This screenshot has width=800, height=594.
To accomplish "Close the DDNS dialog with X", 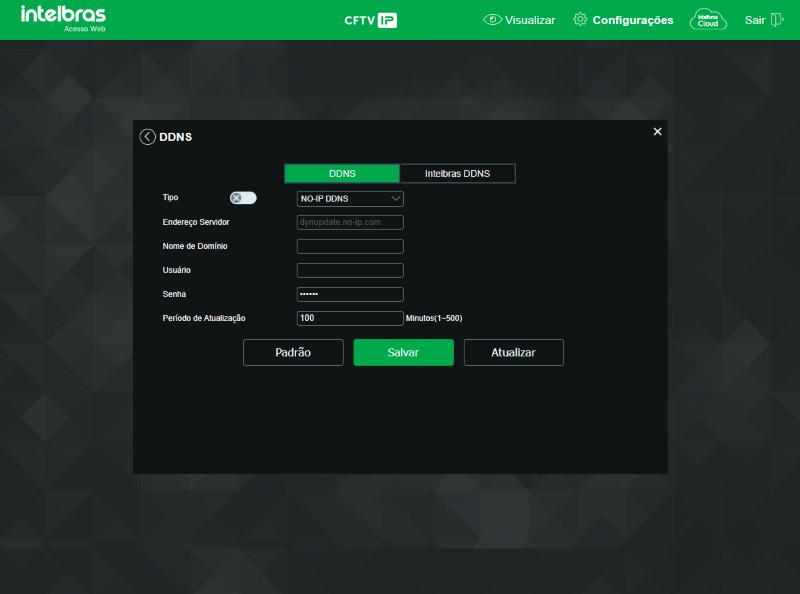I will (658, 132).
